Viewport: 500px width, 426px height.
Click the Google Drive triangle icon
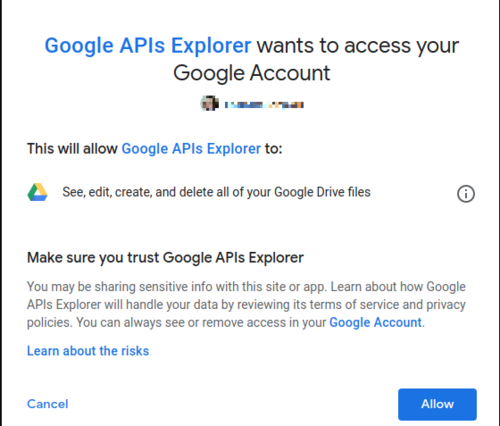(x=37, y=192)
